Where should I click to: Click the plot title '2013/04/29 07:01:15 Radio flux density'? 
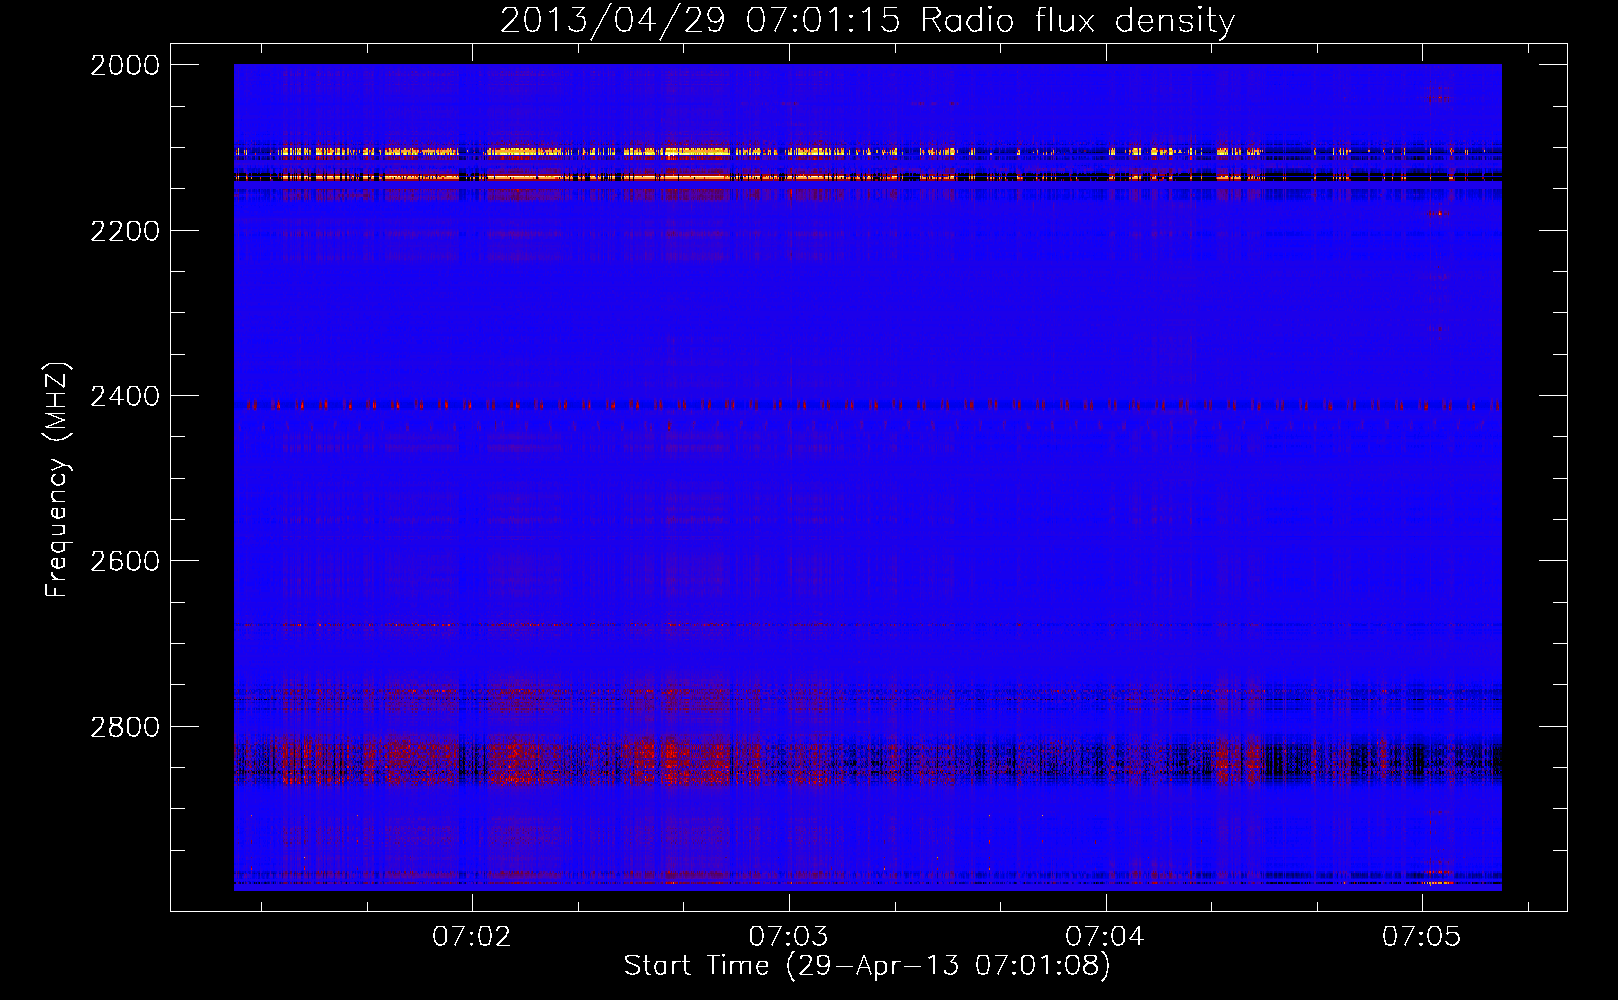pos(867,20)
